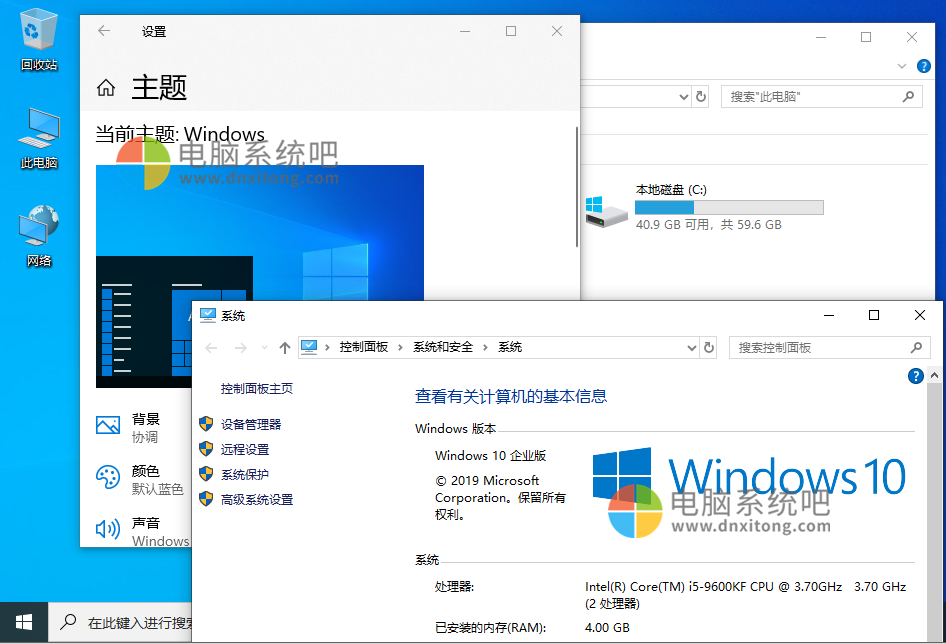Click the Search Control Panel field
Image resolution: width=946 pixels, height=644 pixels.
[820, 347]
